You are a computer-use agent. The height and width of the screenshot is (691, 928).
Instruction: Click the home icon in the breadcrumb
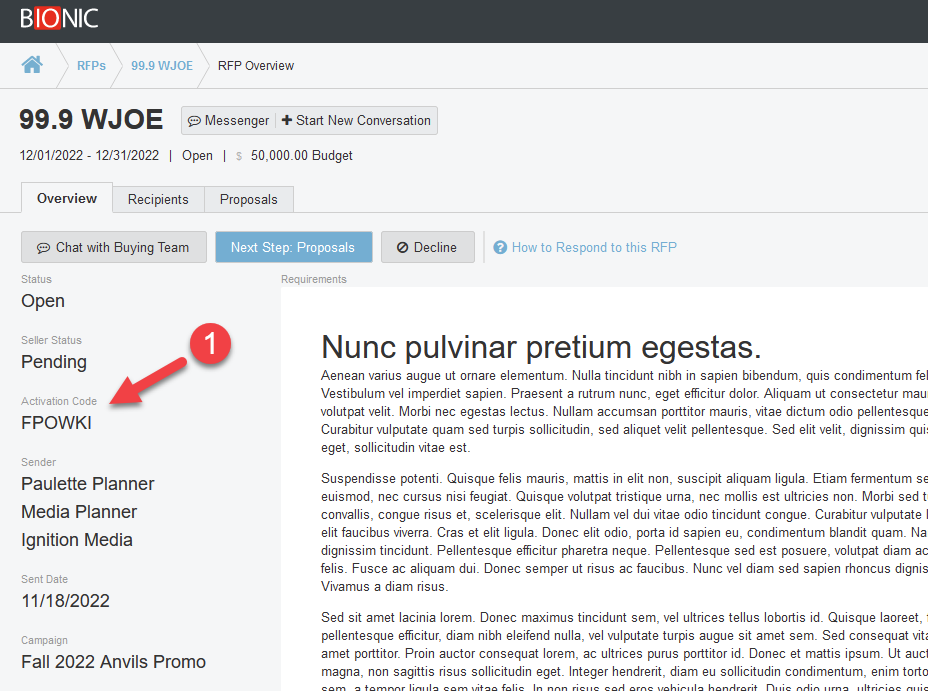[x=32, y=65]
